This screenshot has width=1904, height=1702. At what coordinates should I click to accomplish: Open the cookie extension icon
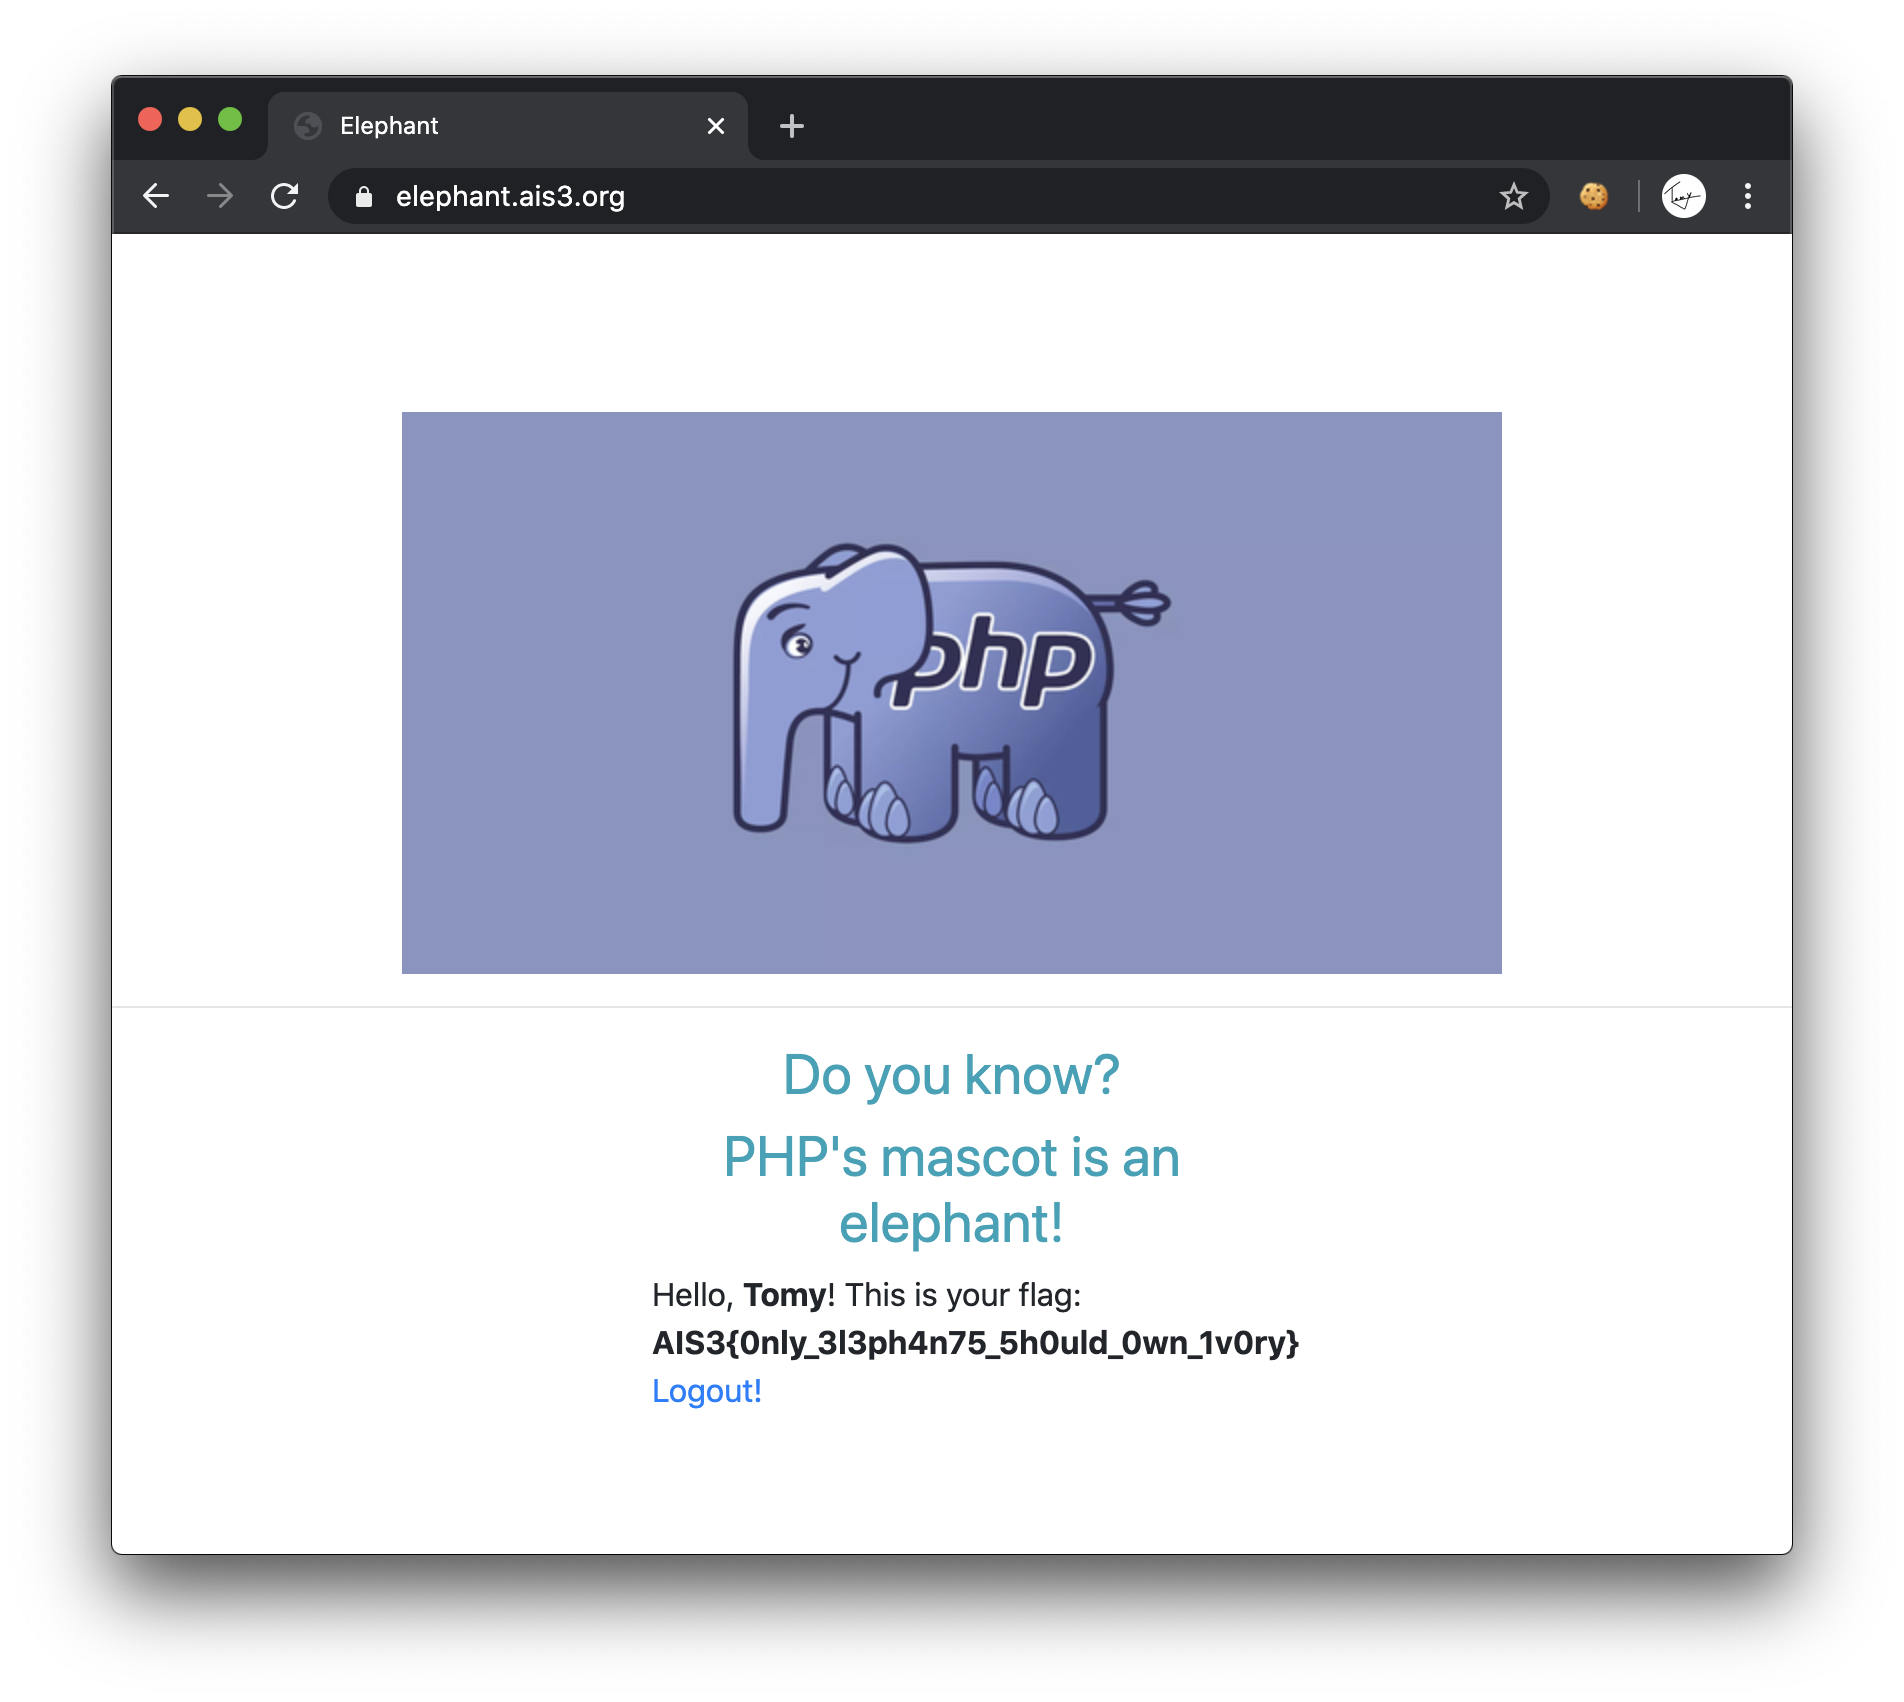click(1594, 196)
